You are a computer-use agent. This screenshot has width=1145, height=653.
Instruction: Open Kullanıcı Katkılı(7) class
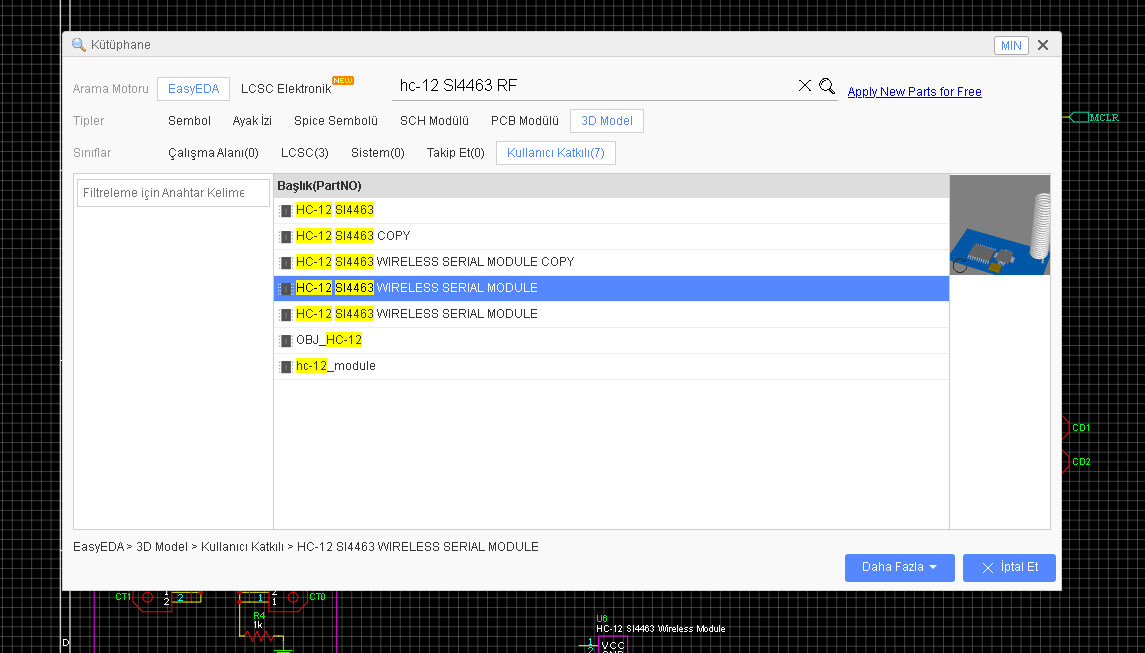point(556,153)
